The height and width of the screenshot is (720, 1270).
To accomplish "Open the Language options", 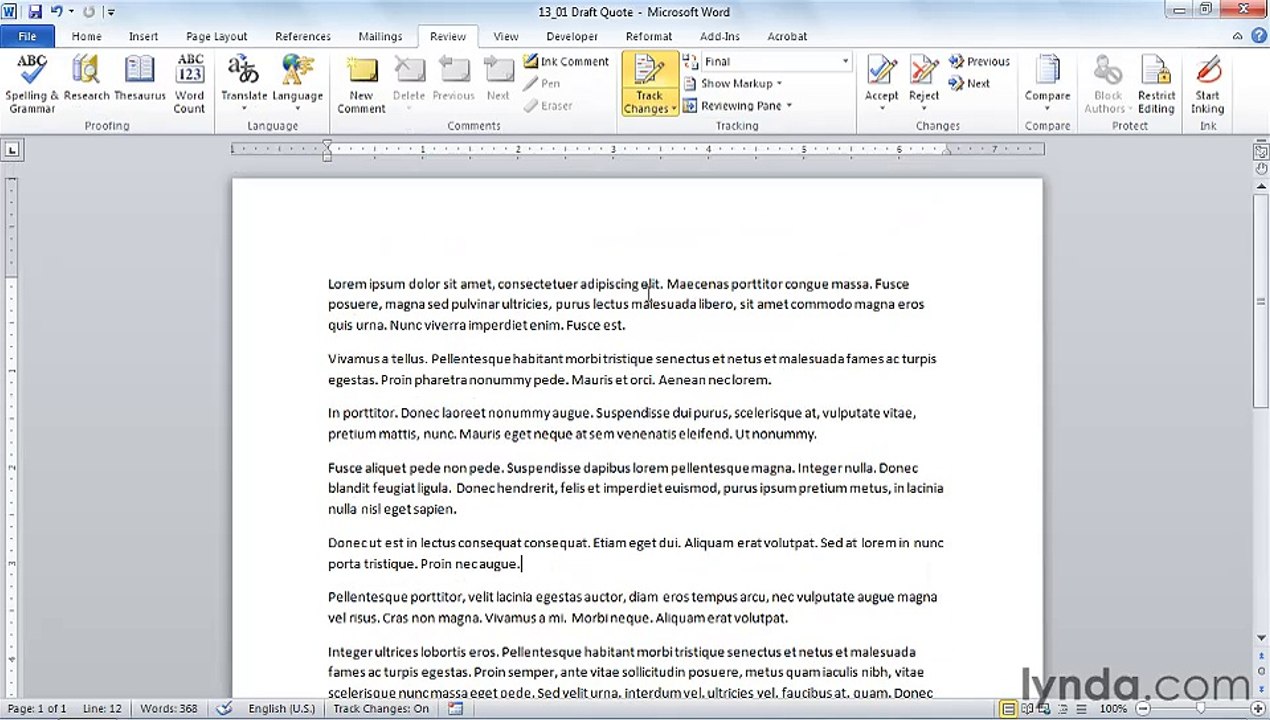I will pos(297,84).
